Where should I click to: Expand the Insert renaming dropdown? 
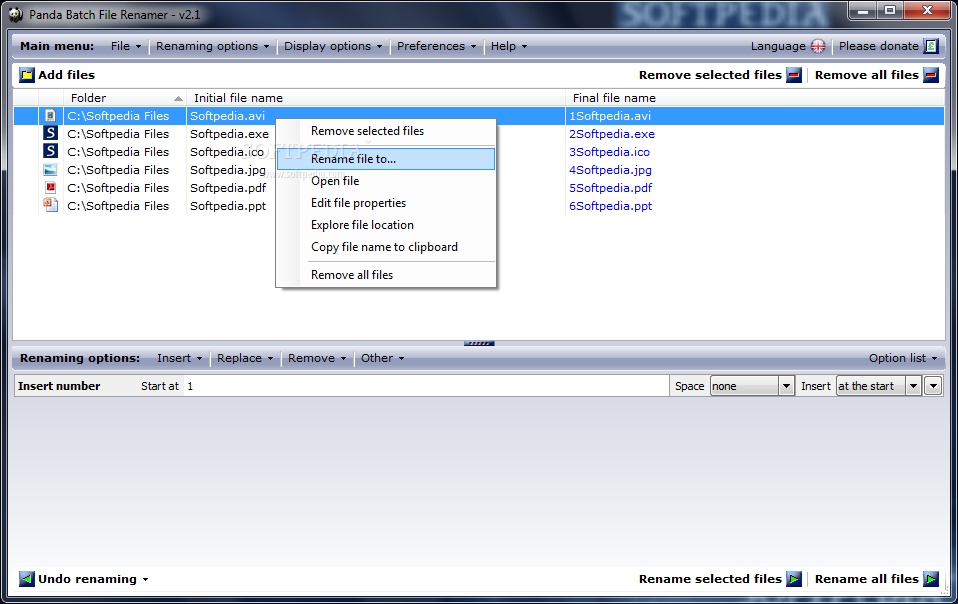coord(179,358)
